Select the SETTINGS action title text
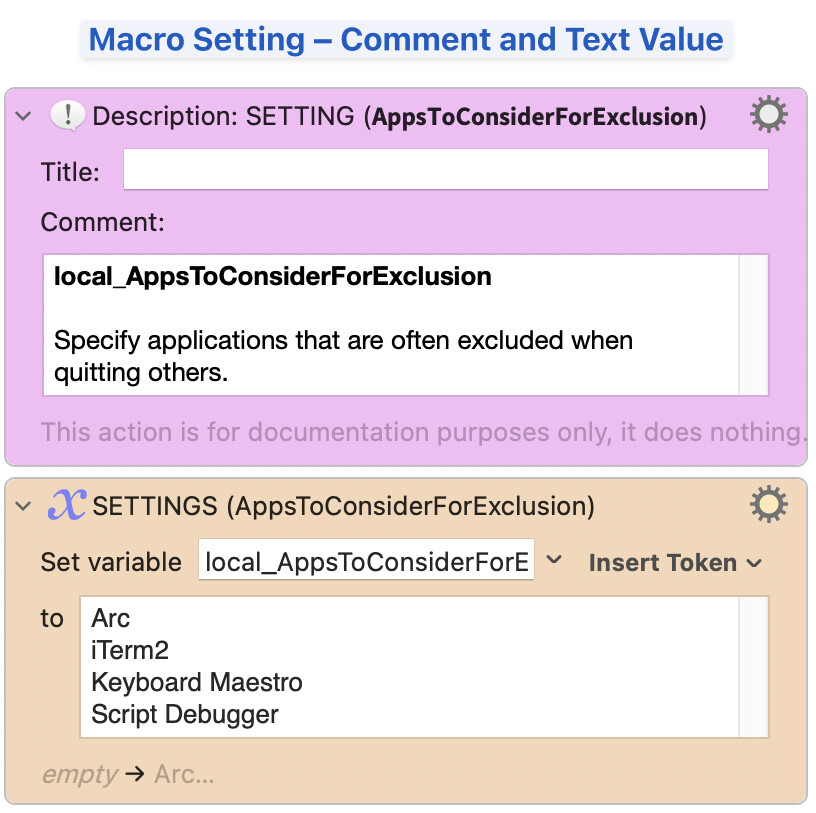The image size is (816, 813). (343, 507)
